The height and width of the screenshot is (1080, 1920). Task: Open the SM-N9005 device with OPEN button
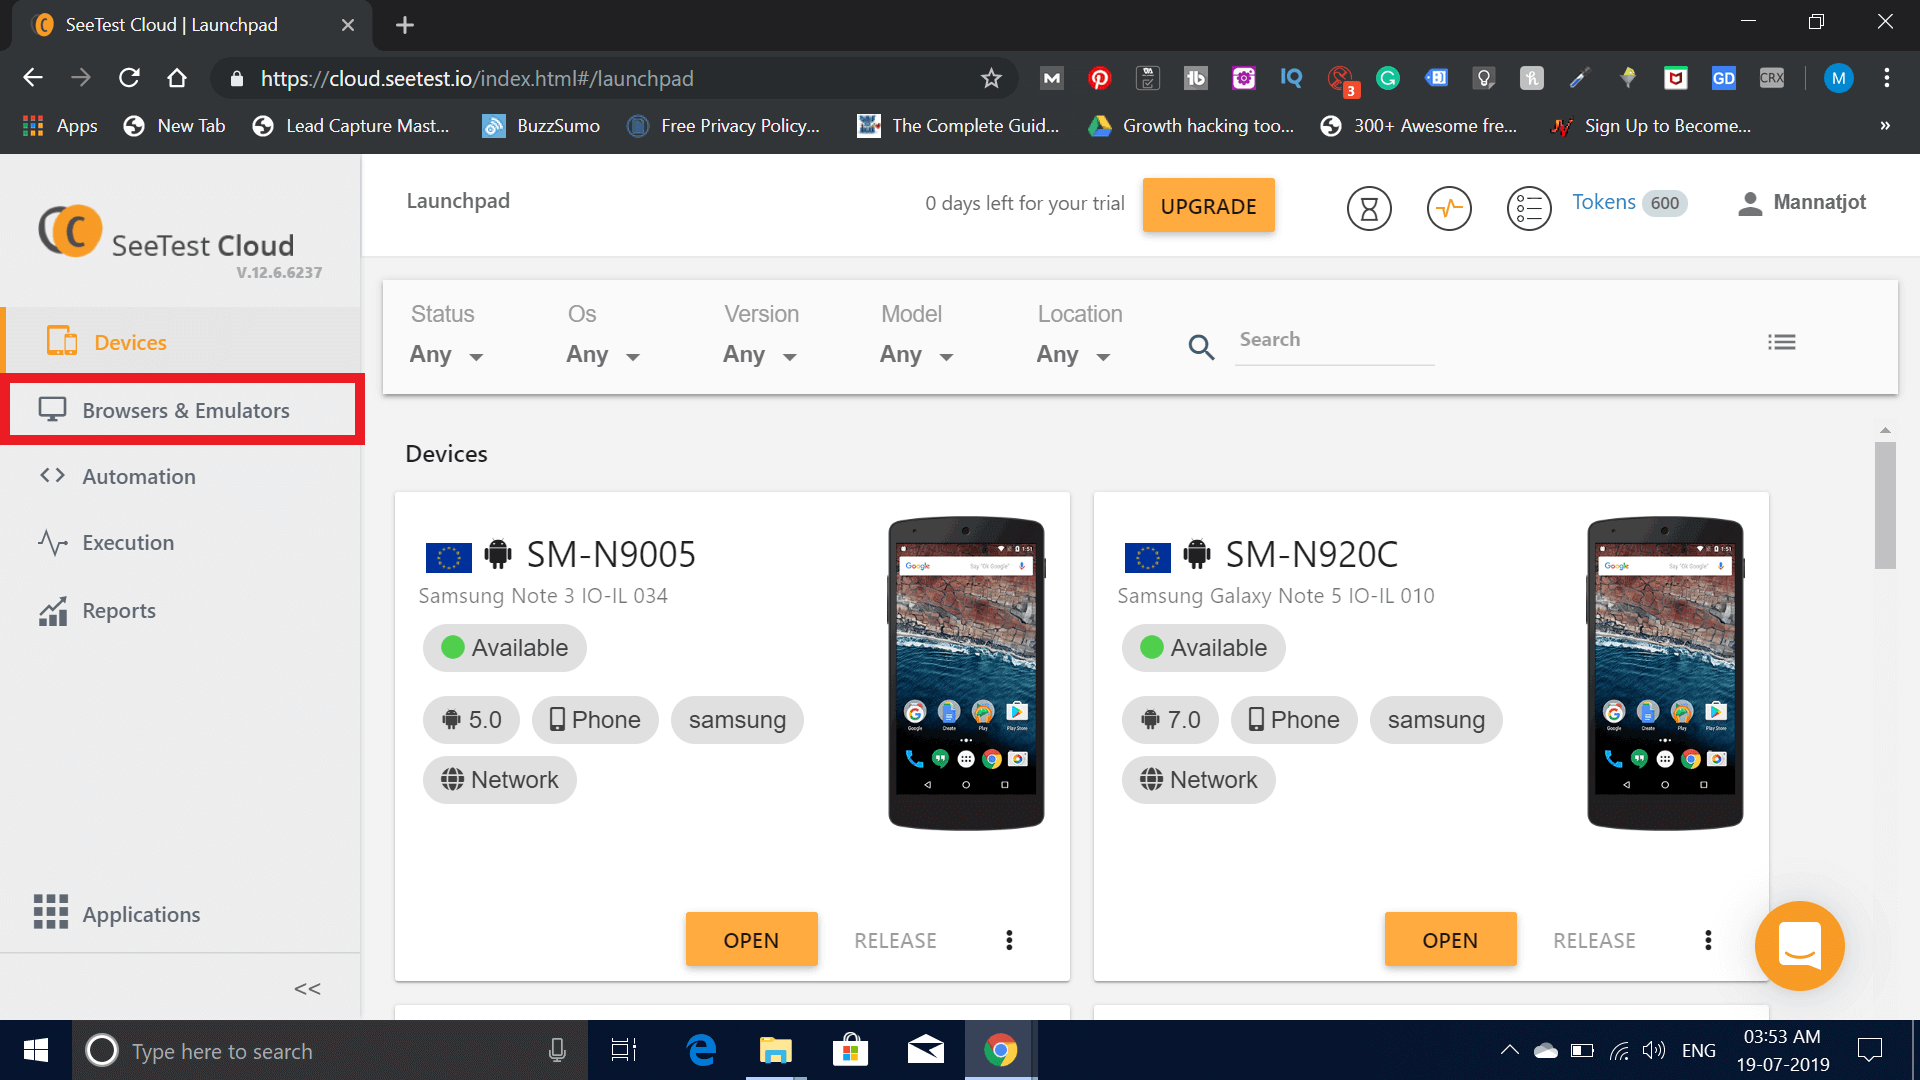[751, 939]
